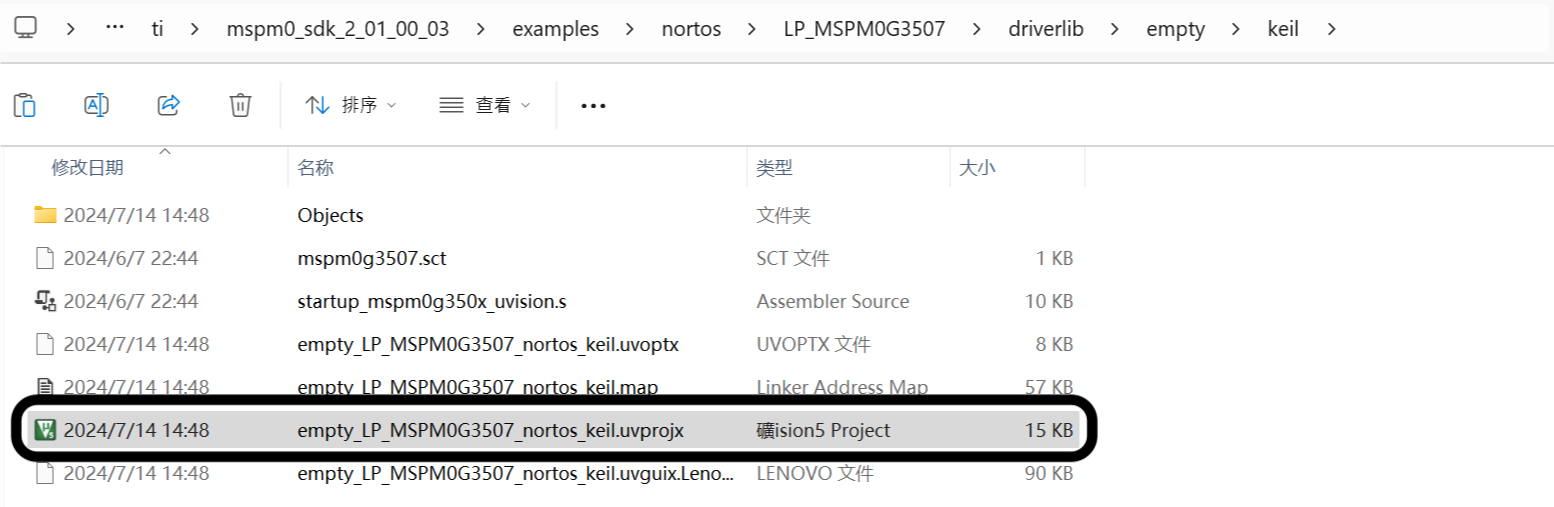Go to the ti folder breadcrumb
The width and height of the screenshot is (1554, 507).
pyautogui.click(x=157, y=29)
